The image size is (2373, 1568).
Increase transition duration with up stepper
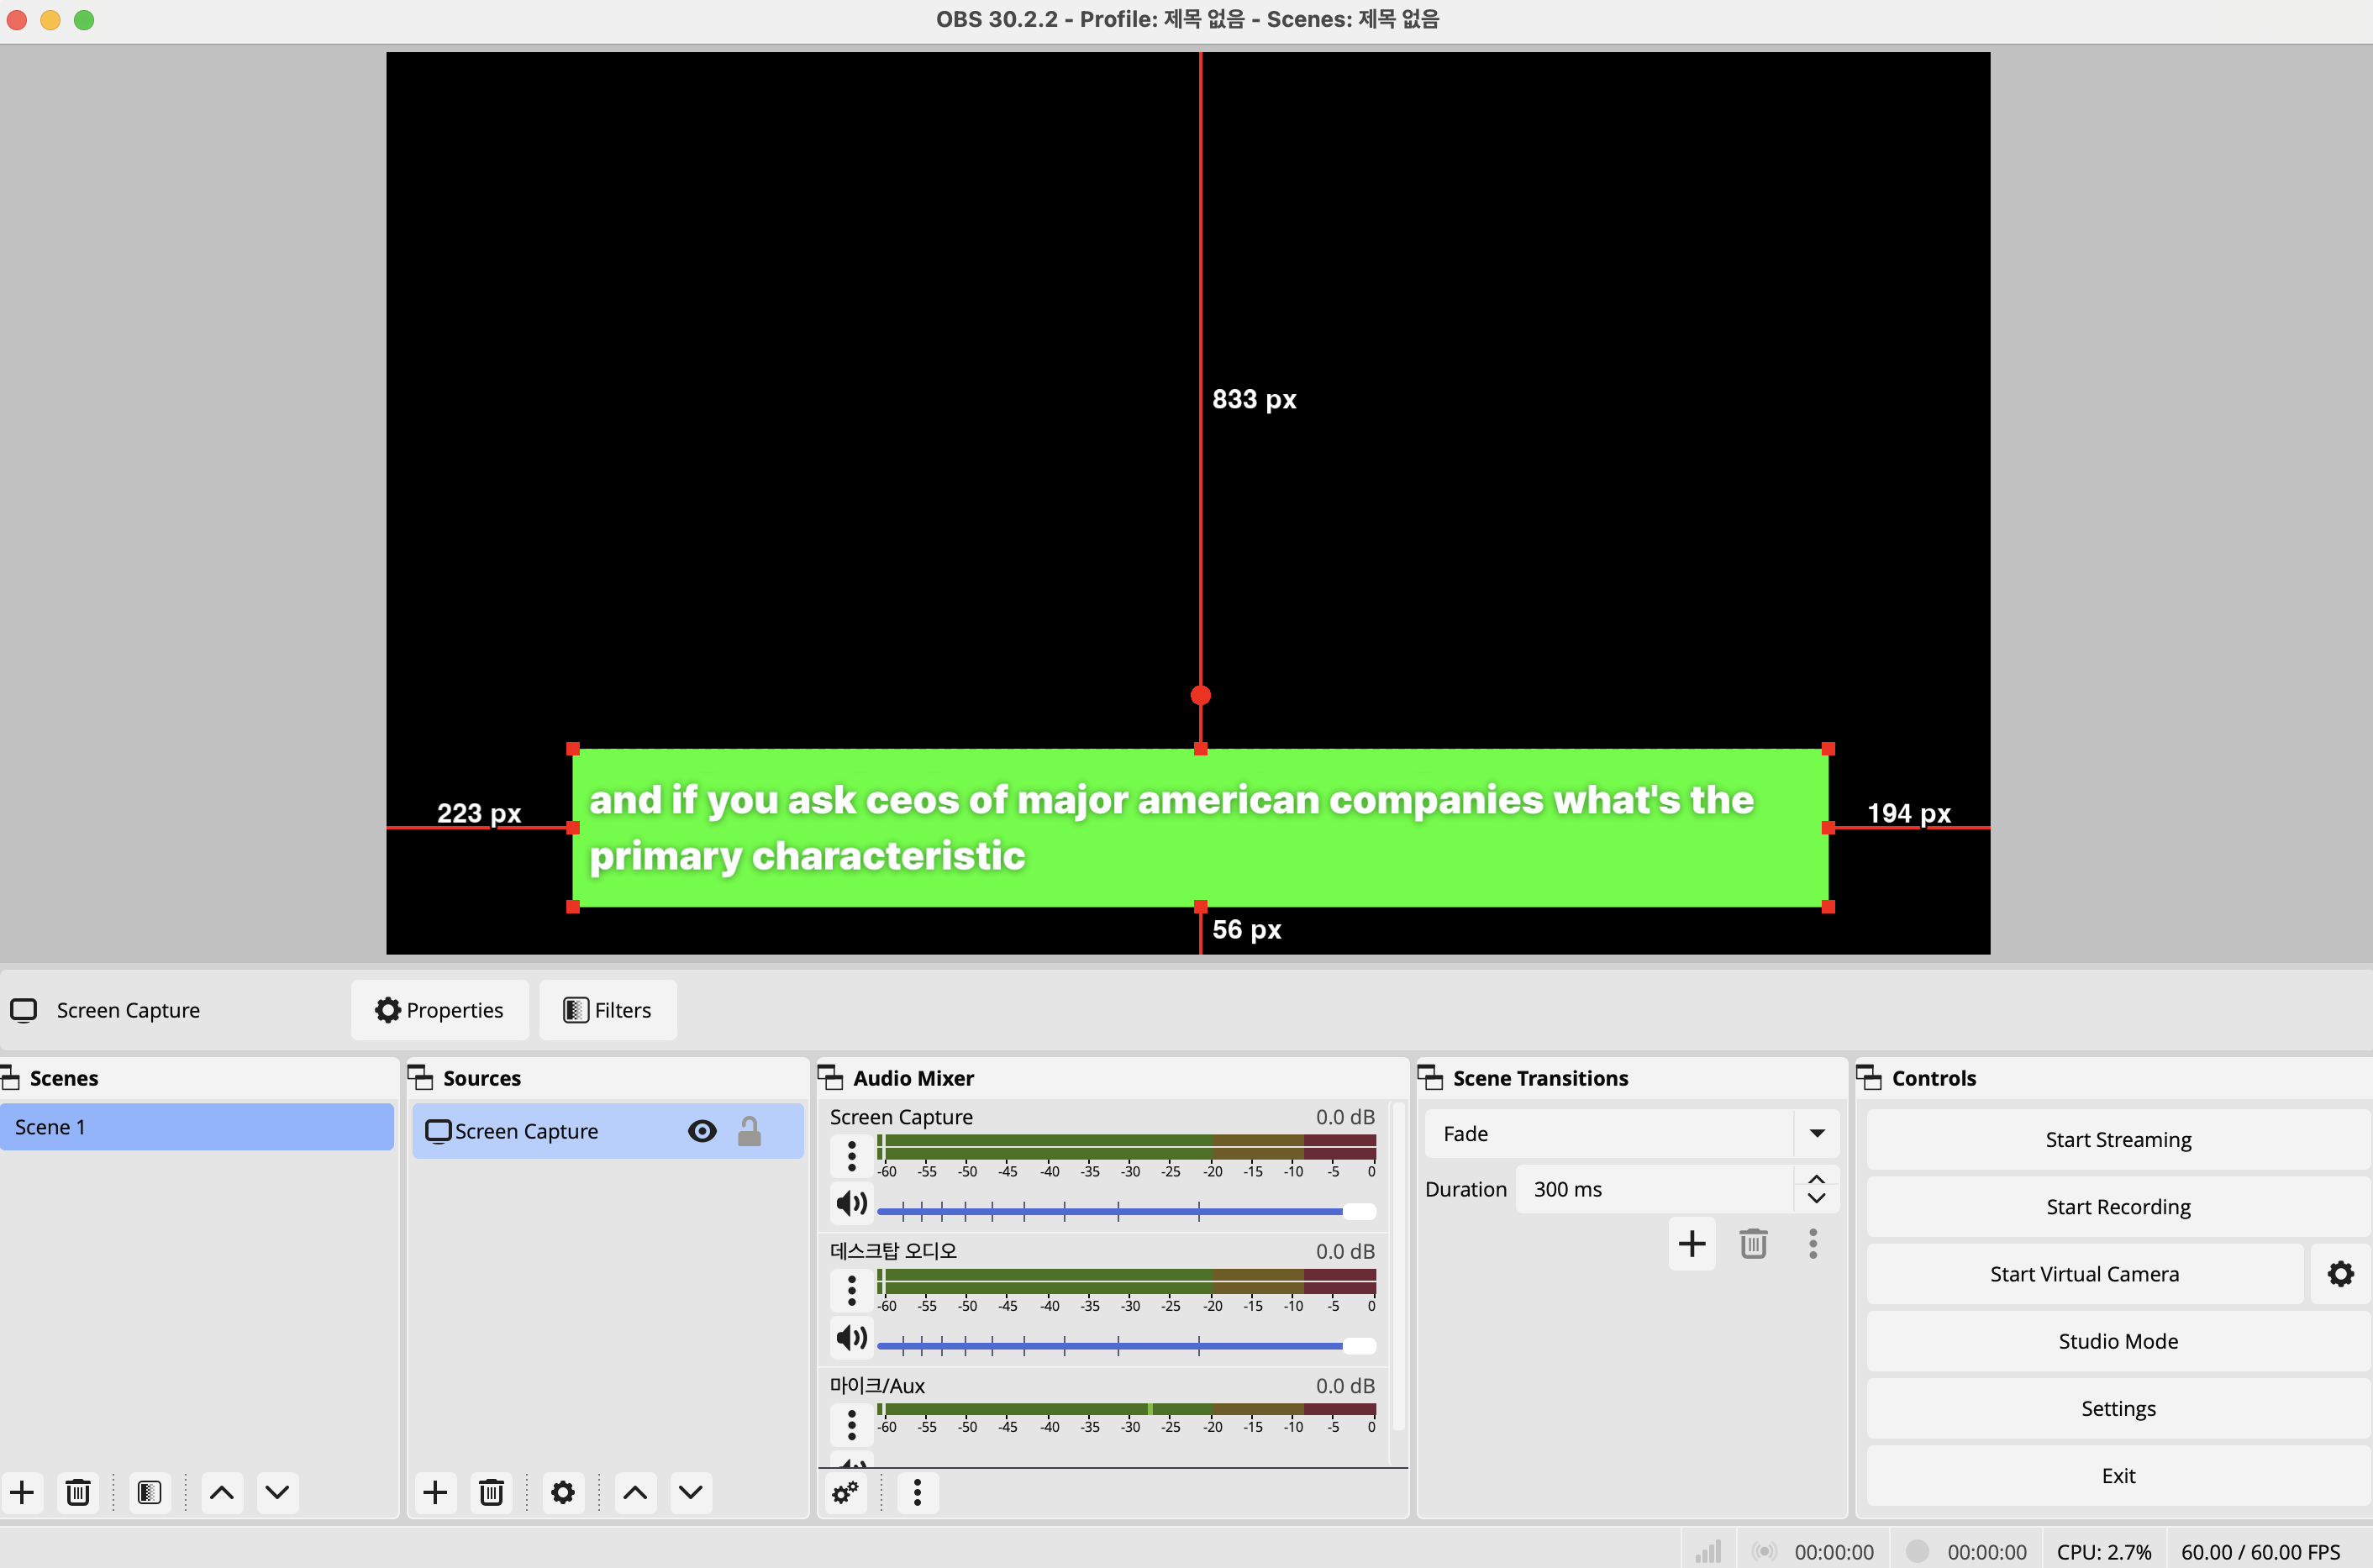coord(1816,1180)
